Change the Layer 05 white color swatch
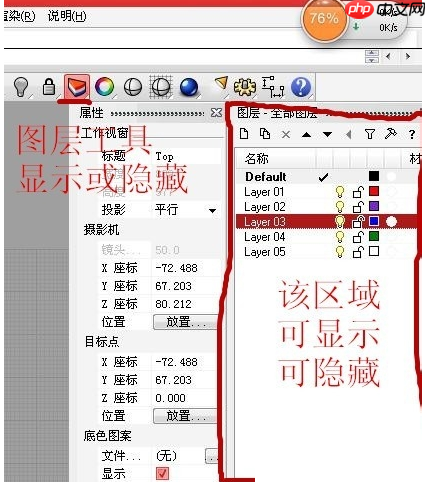Viewport: 426px width, 482px height. click(374, 251)
